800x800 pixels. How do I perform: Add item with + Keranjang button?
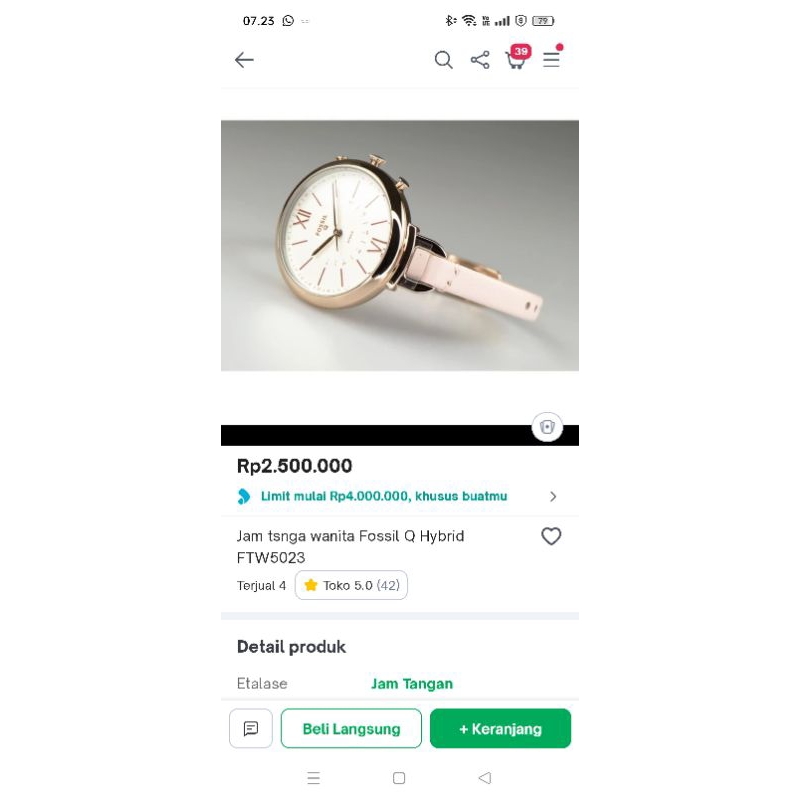(500, 728)
